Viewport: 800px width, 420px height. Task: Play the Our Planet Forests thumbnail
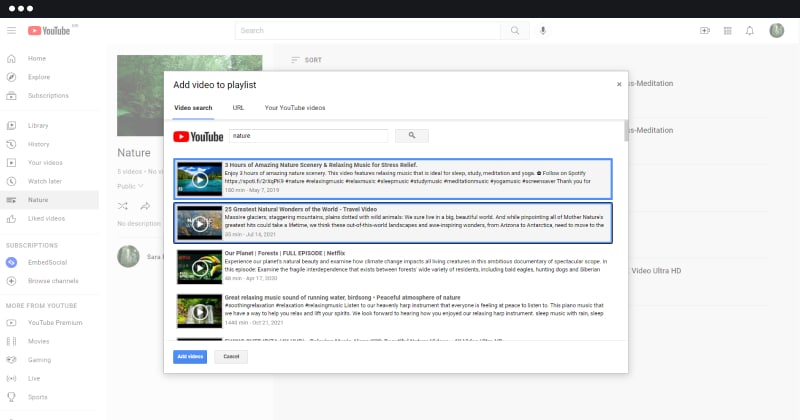(199, 267)
